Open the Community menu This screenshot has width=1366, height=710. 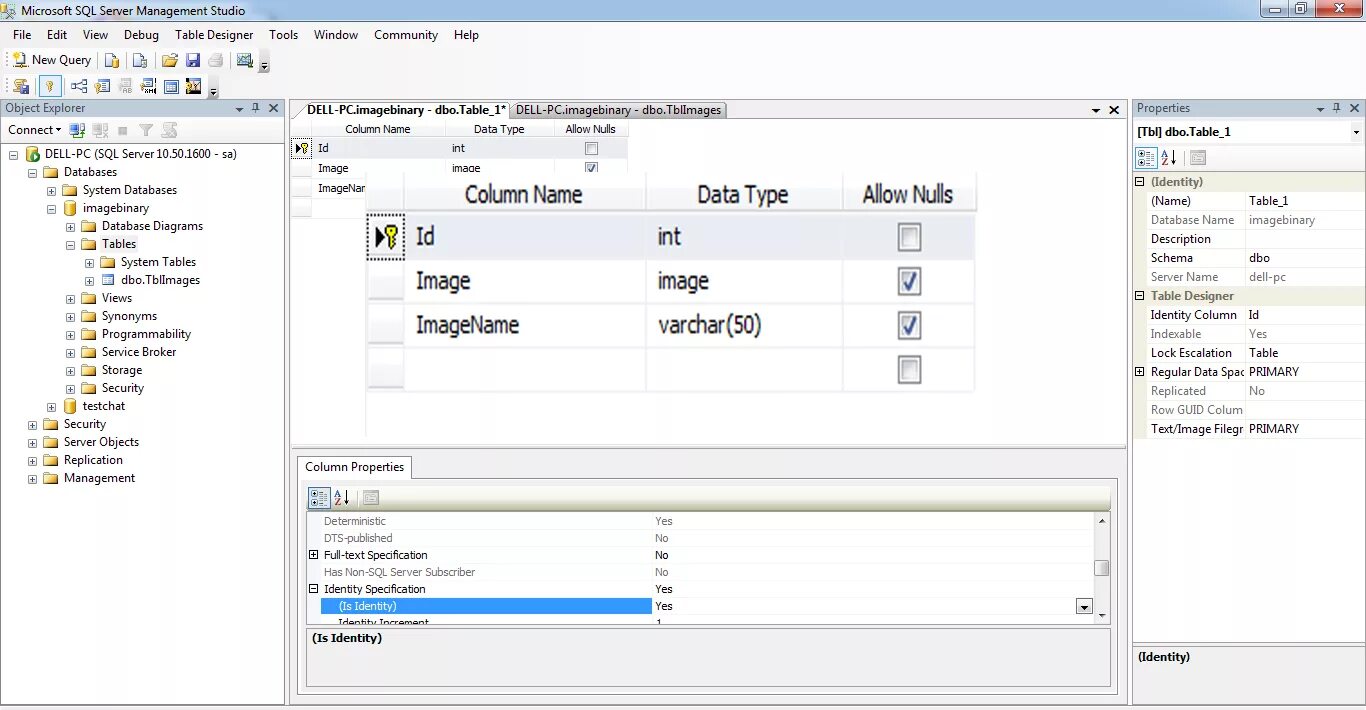point(406,34)
